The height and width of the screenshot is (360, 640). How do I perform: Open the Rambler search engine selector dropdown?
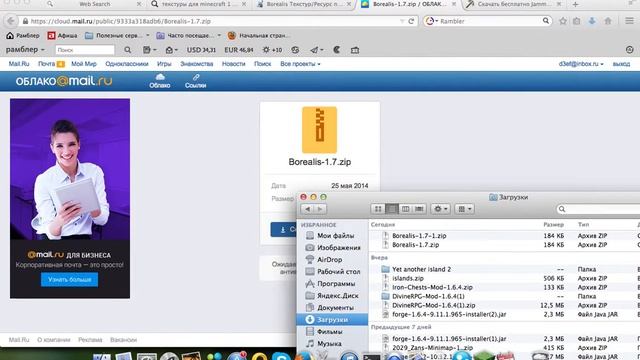point(432,21)
